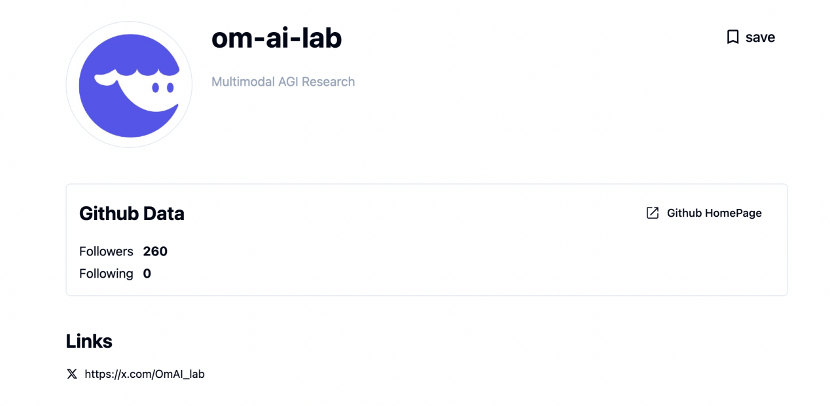The width and height of the screenshot is (830, 406).
Task: Click the hyphen between om and ai in title
Action: pos(254,41)
